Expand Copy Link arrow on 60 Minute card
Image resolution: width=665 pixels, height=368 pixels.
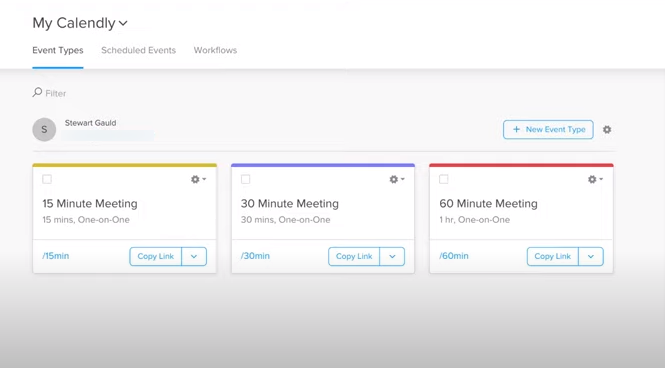coord(591,256)
